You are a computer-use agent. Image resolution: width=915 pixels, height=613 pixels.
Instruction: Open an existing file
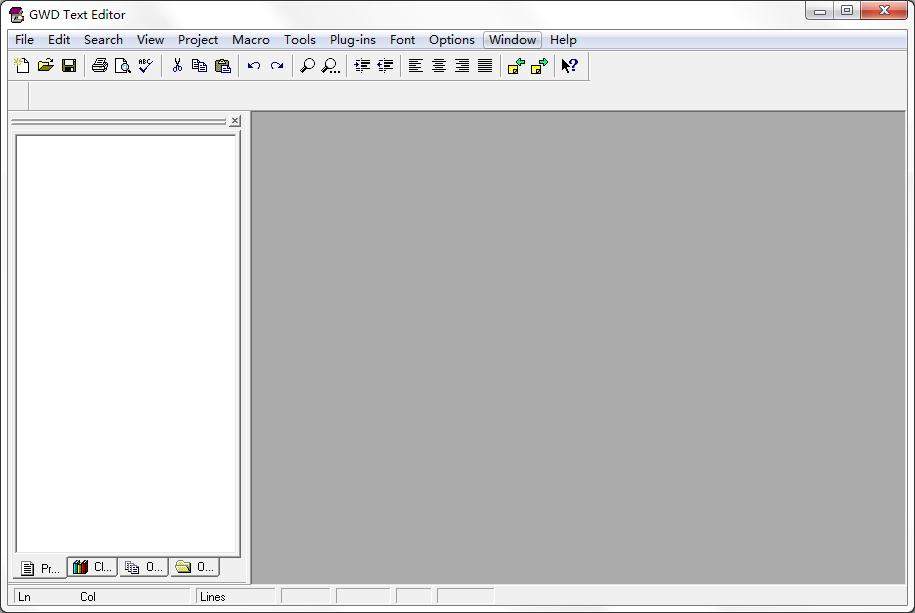(x=45, y=65)
